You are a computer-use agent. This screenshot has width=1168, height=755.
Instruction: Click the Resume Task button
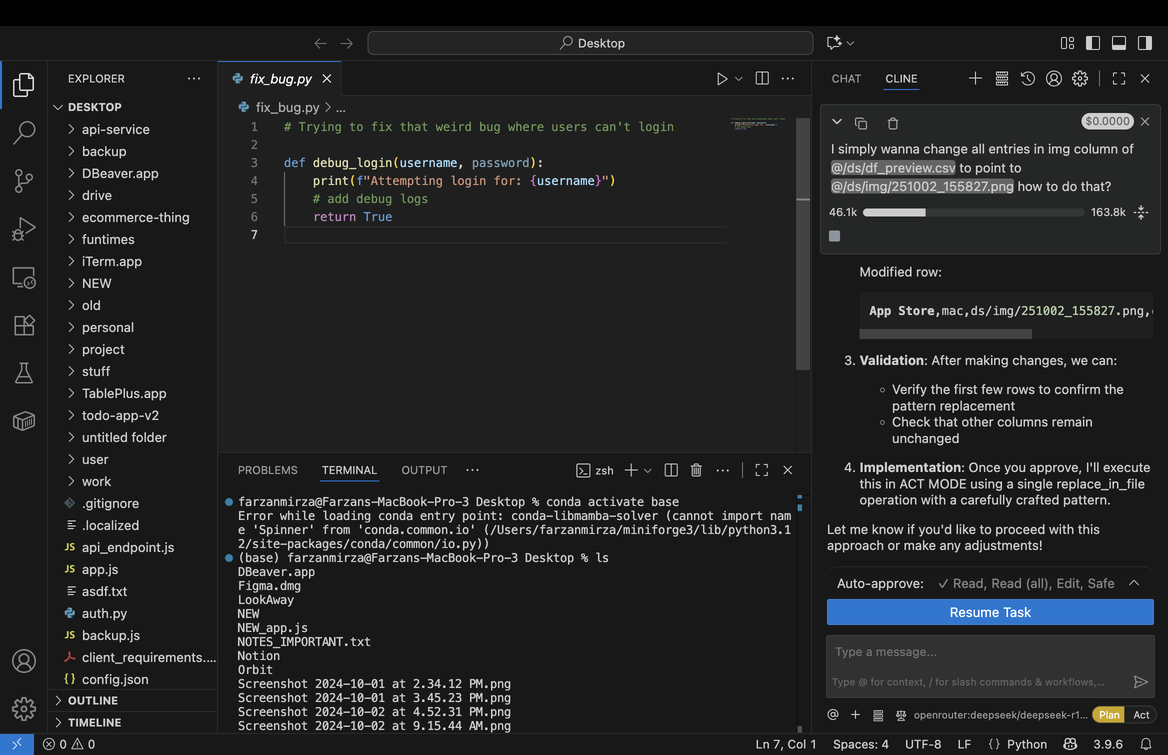point(990,612)
